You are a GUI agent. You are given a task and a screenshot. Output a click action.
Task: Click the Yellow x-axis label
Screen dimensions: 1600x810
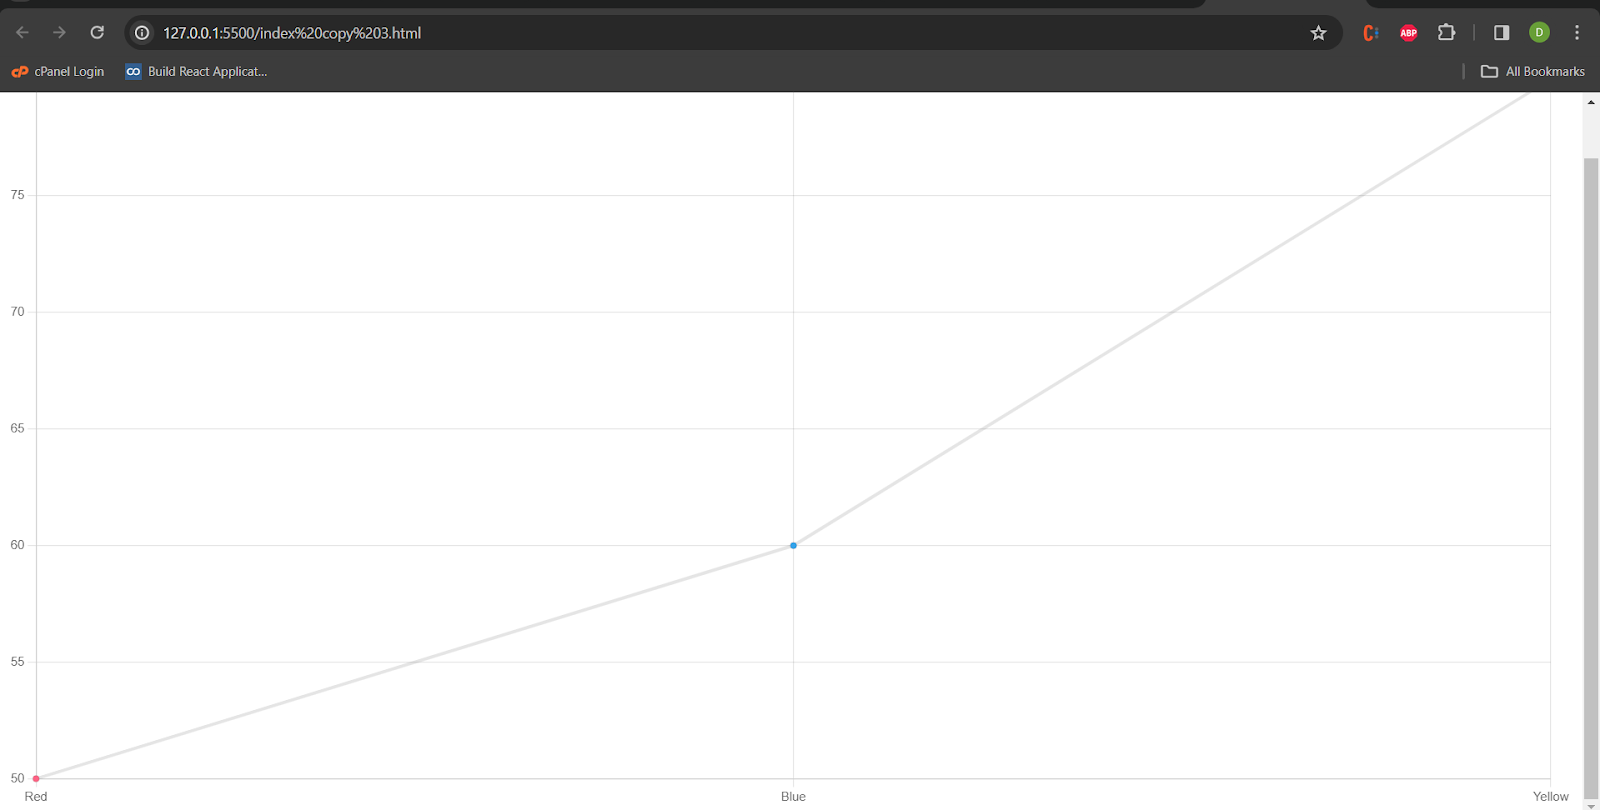pos(1550,796)
